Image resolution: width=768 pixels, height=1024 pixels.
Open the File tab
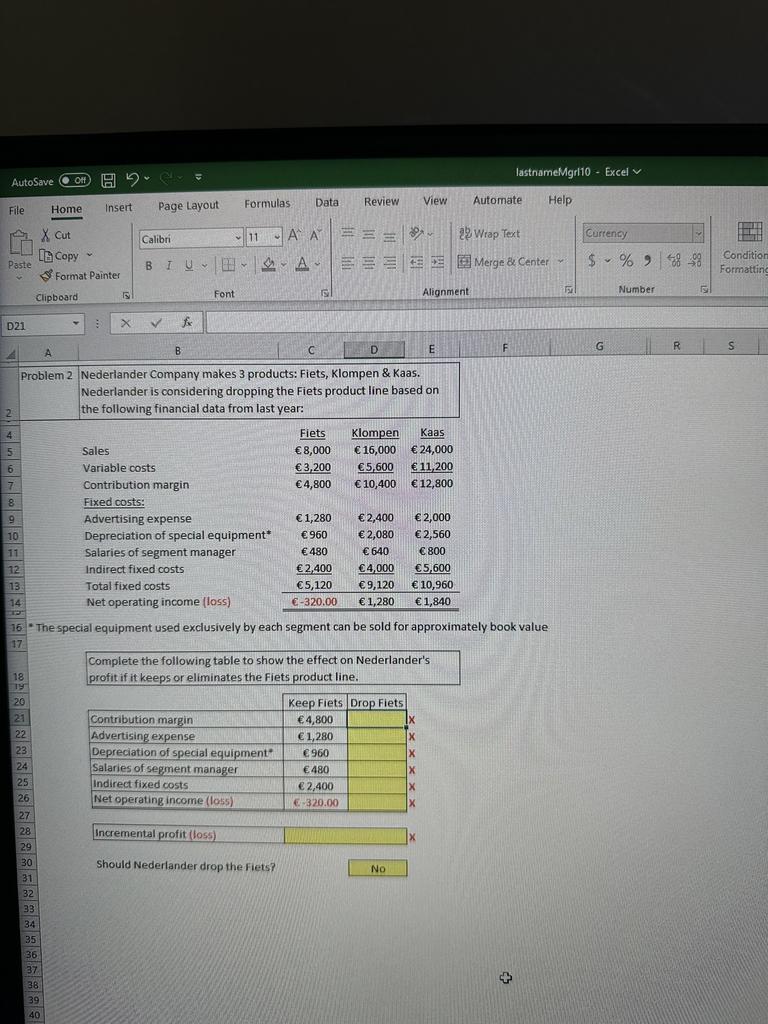16,210
